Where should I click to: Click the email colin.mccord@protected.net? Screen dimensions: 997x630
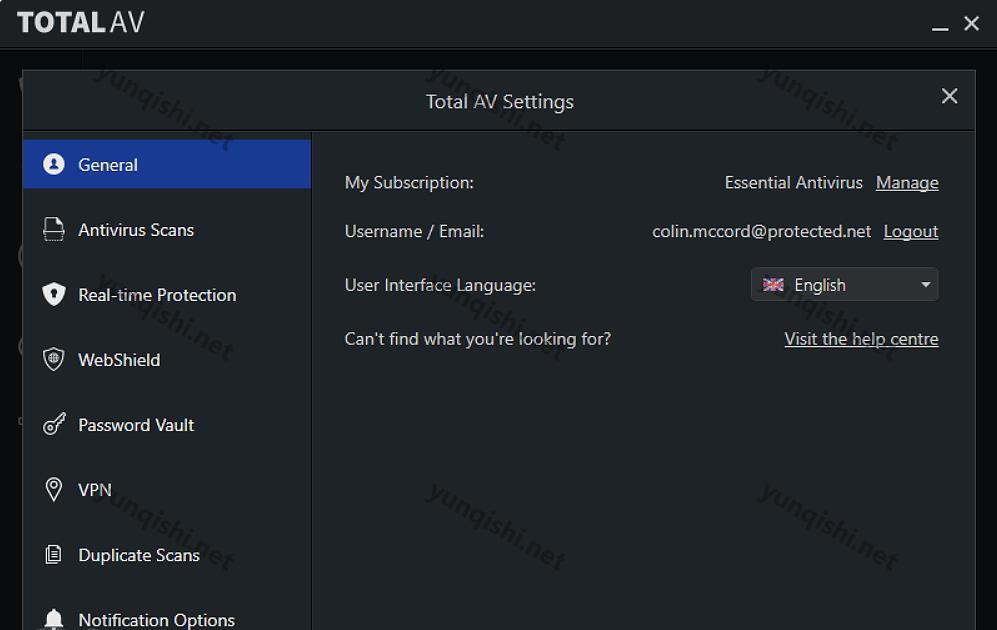761,231
